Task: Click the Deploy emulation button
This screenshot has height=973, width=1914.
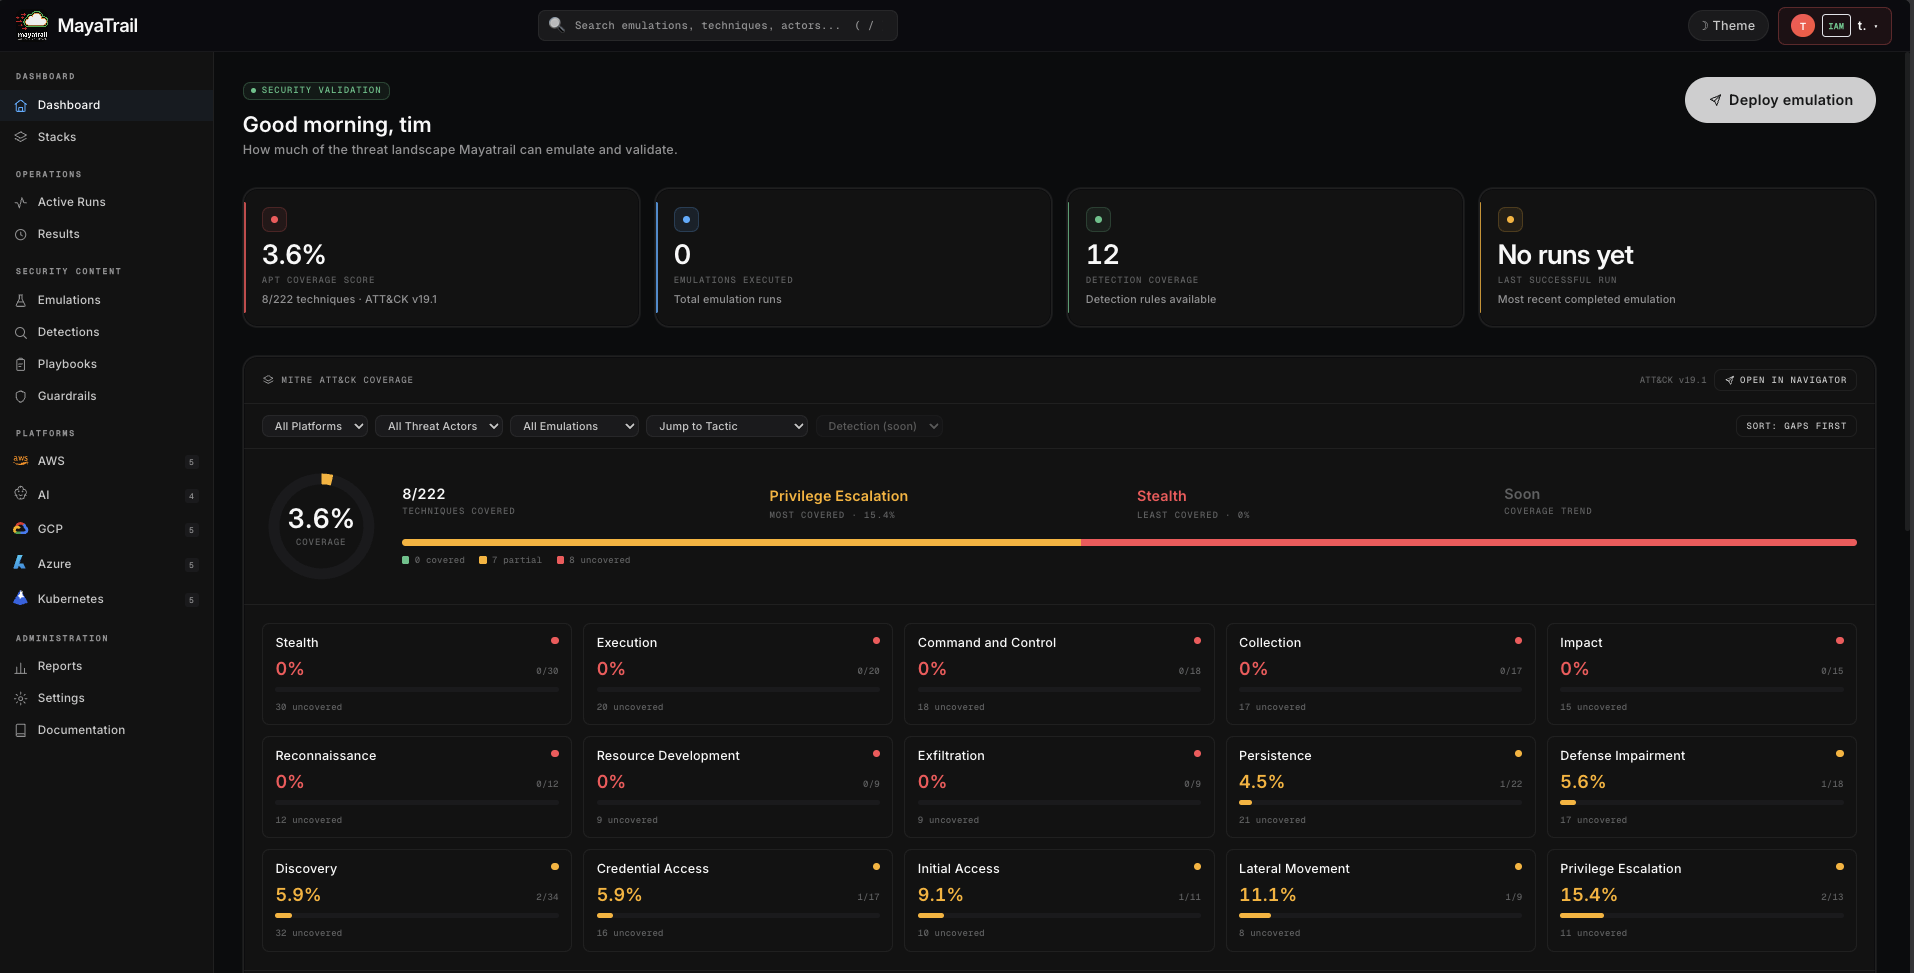Action: (1780, 100)
